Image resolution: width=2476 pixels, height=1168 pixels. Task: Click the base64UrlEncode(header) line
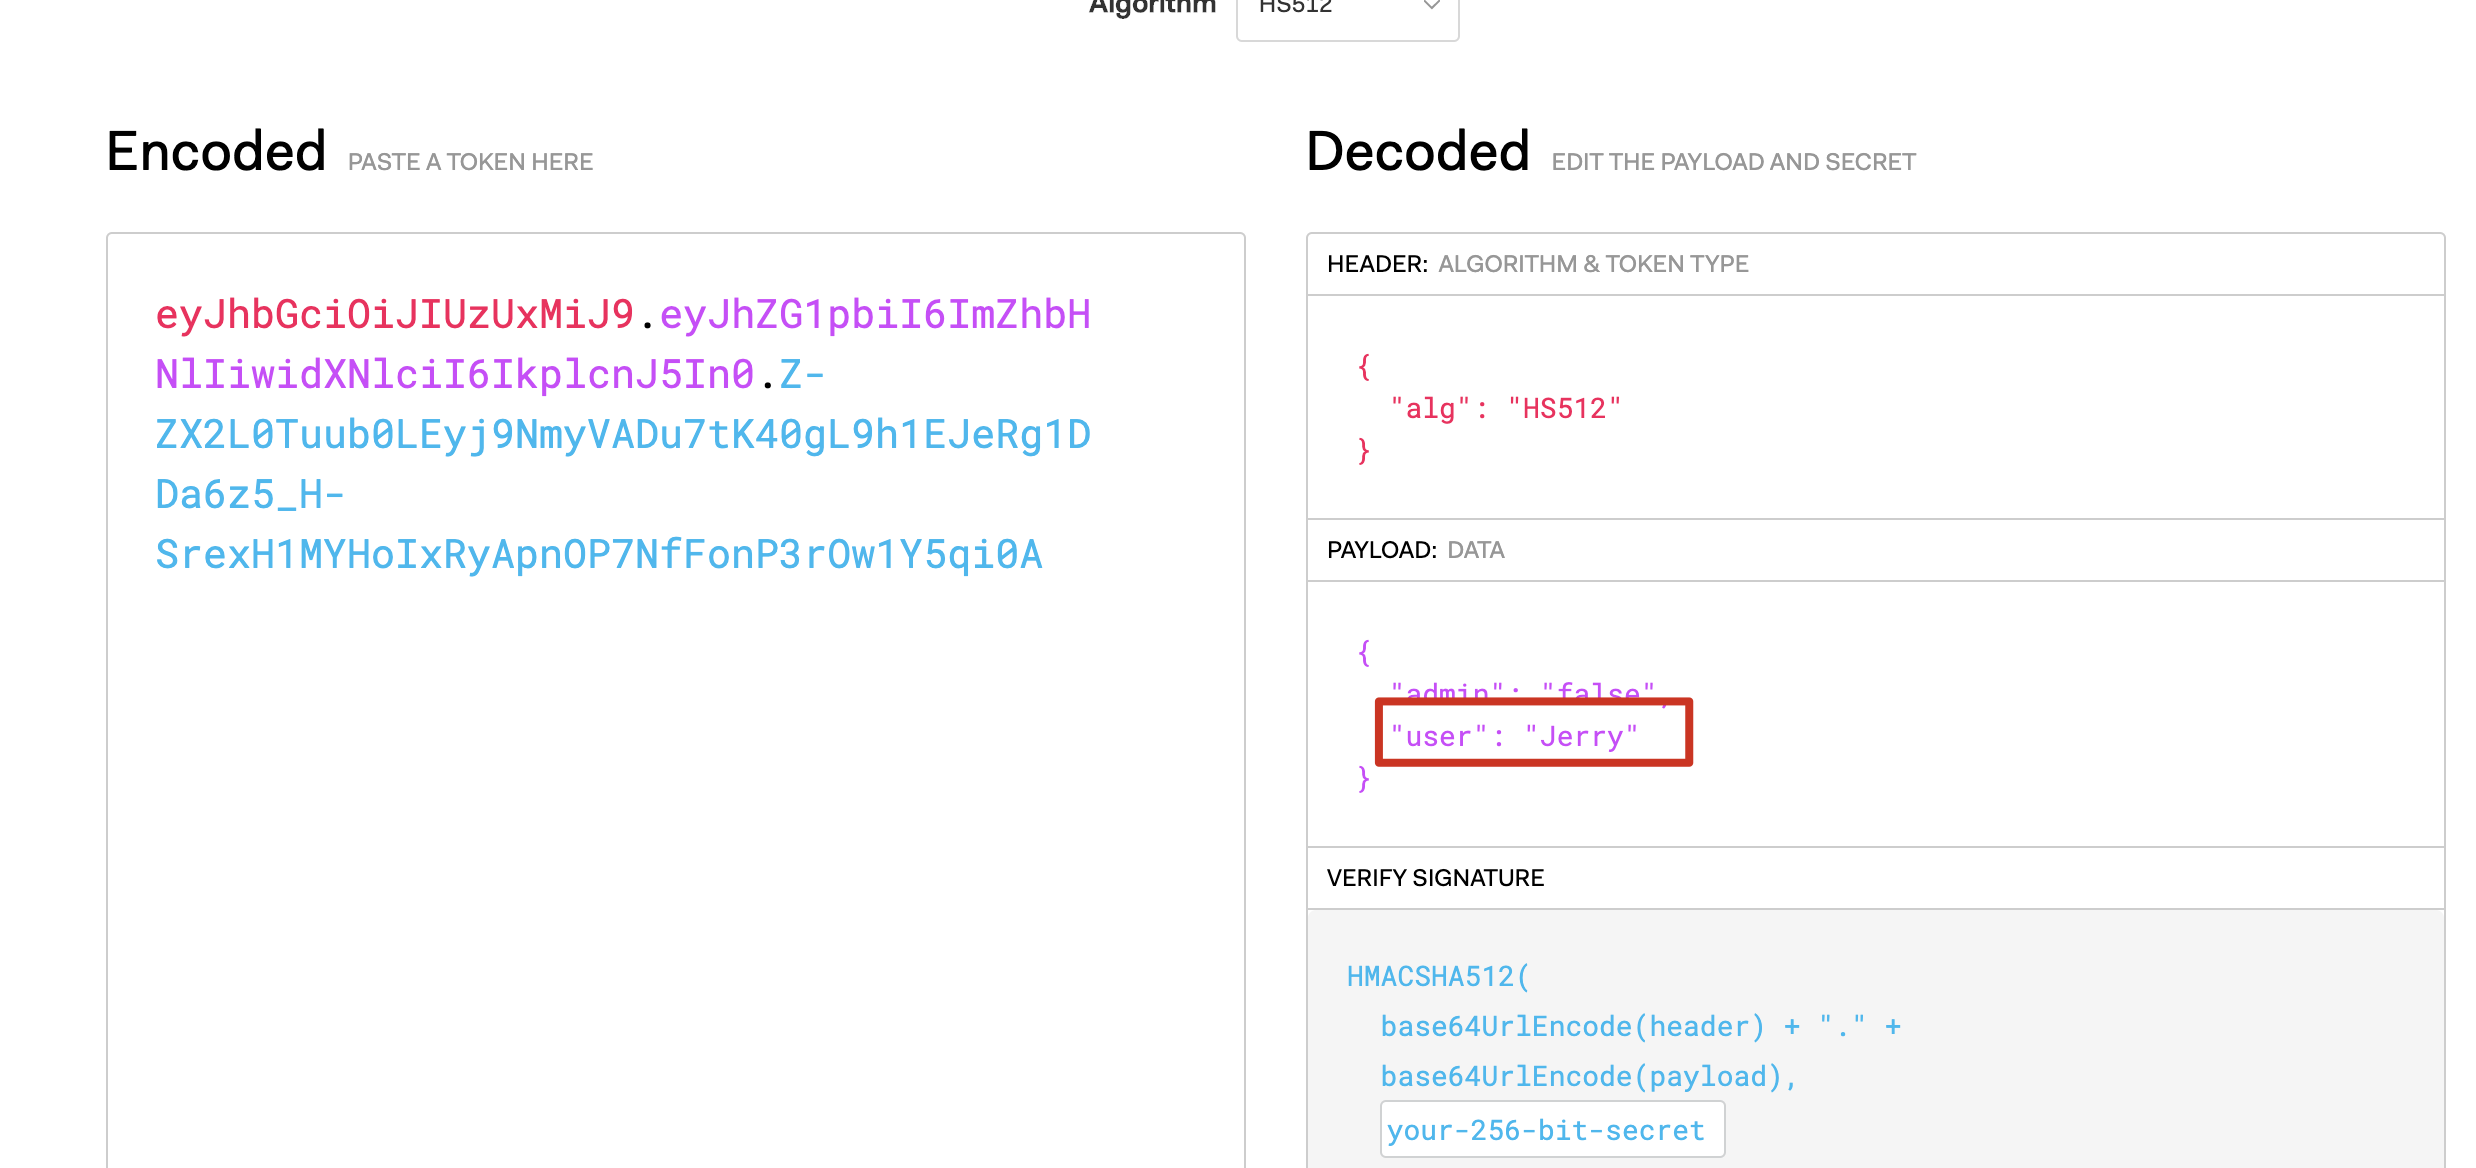click(x=1572, y=1026)
